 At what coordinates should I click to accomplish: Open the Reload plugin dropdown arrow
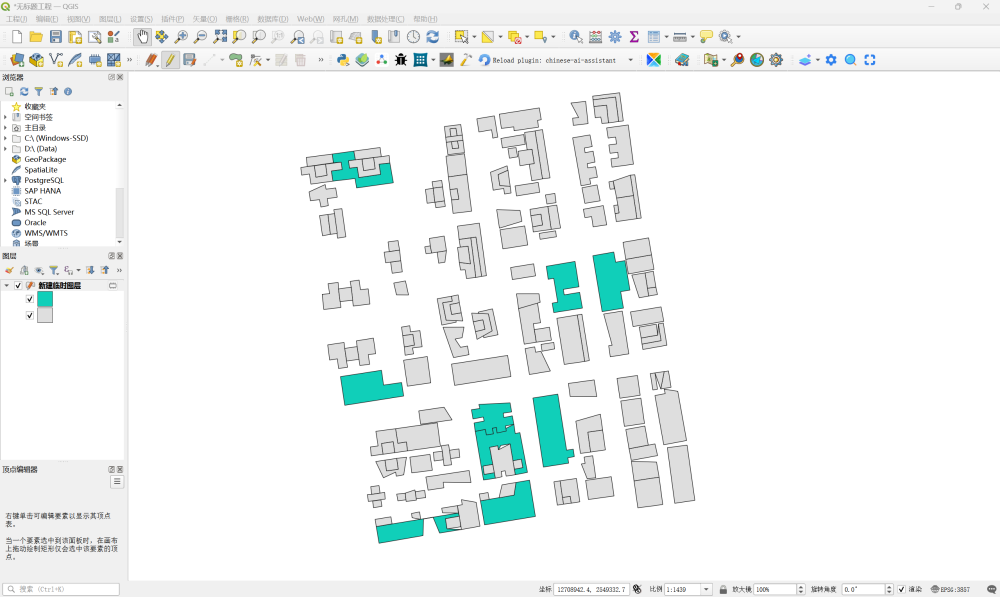pos(630,60)
